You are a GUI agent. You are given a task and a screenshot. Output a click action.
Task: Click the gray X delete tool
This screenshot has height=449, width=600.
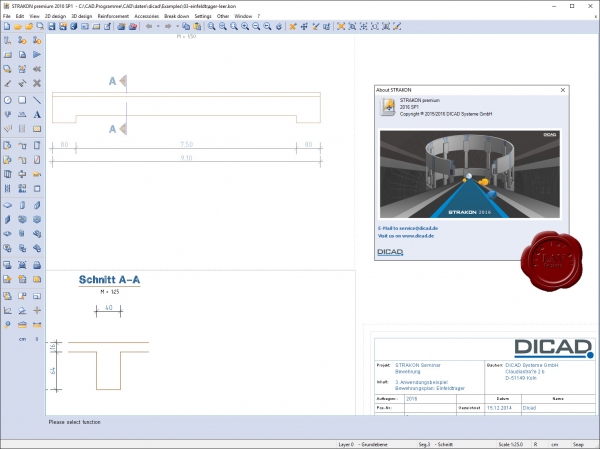coord(37,83)
